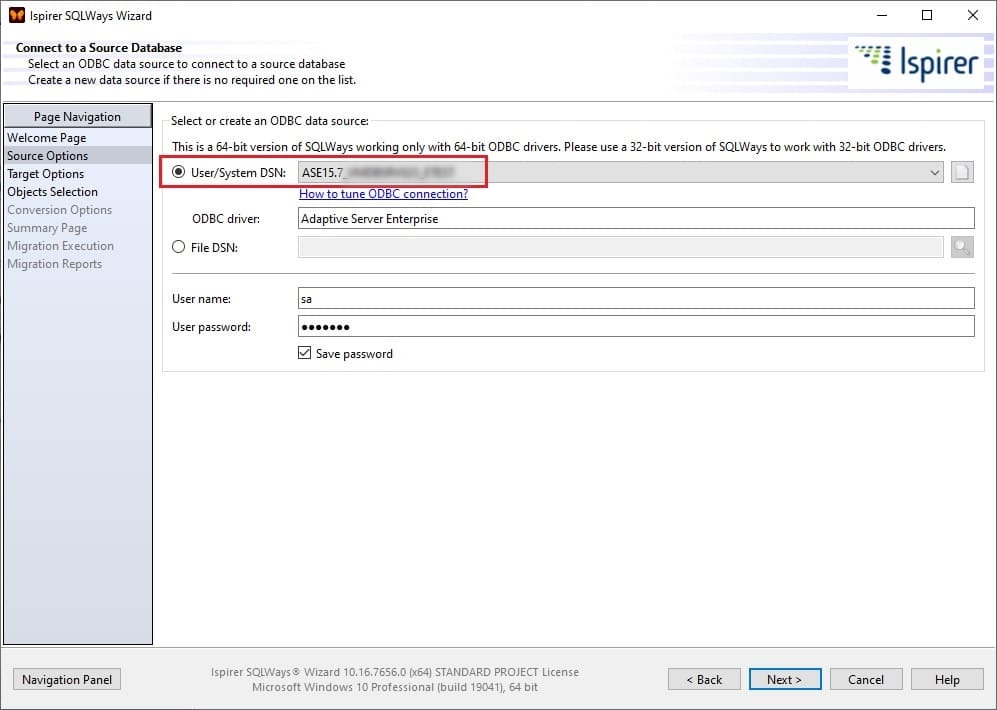Click the File DSN browse magnifier icon

pyautogui.click(x=961, y=247)
